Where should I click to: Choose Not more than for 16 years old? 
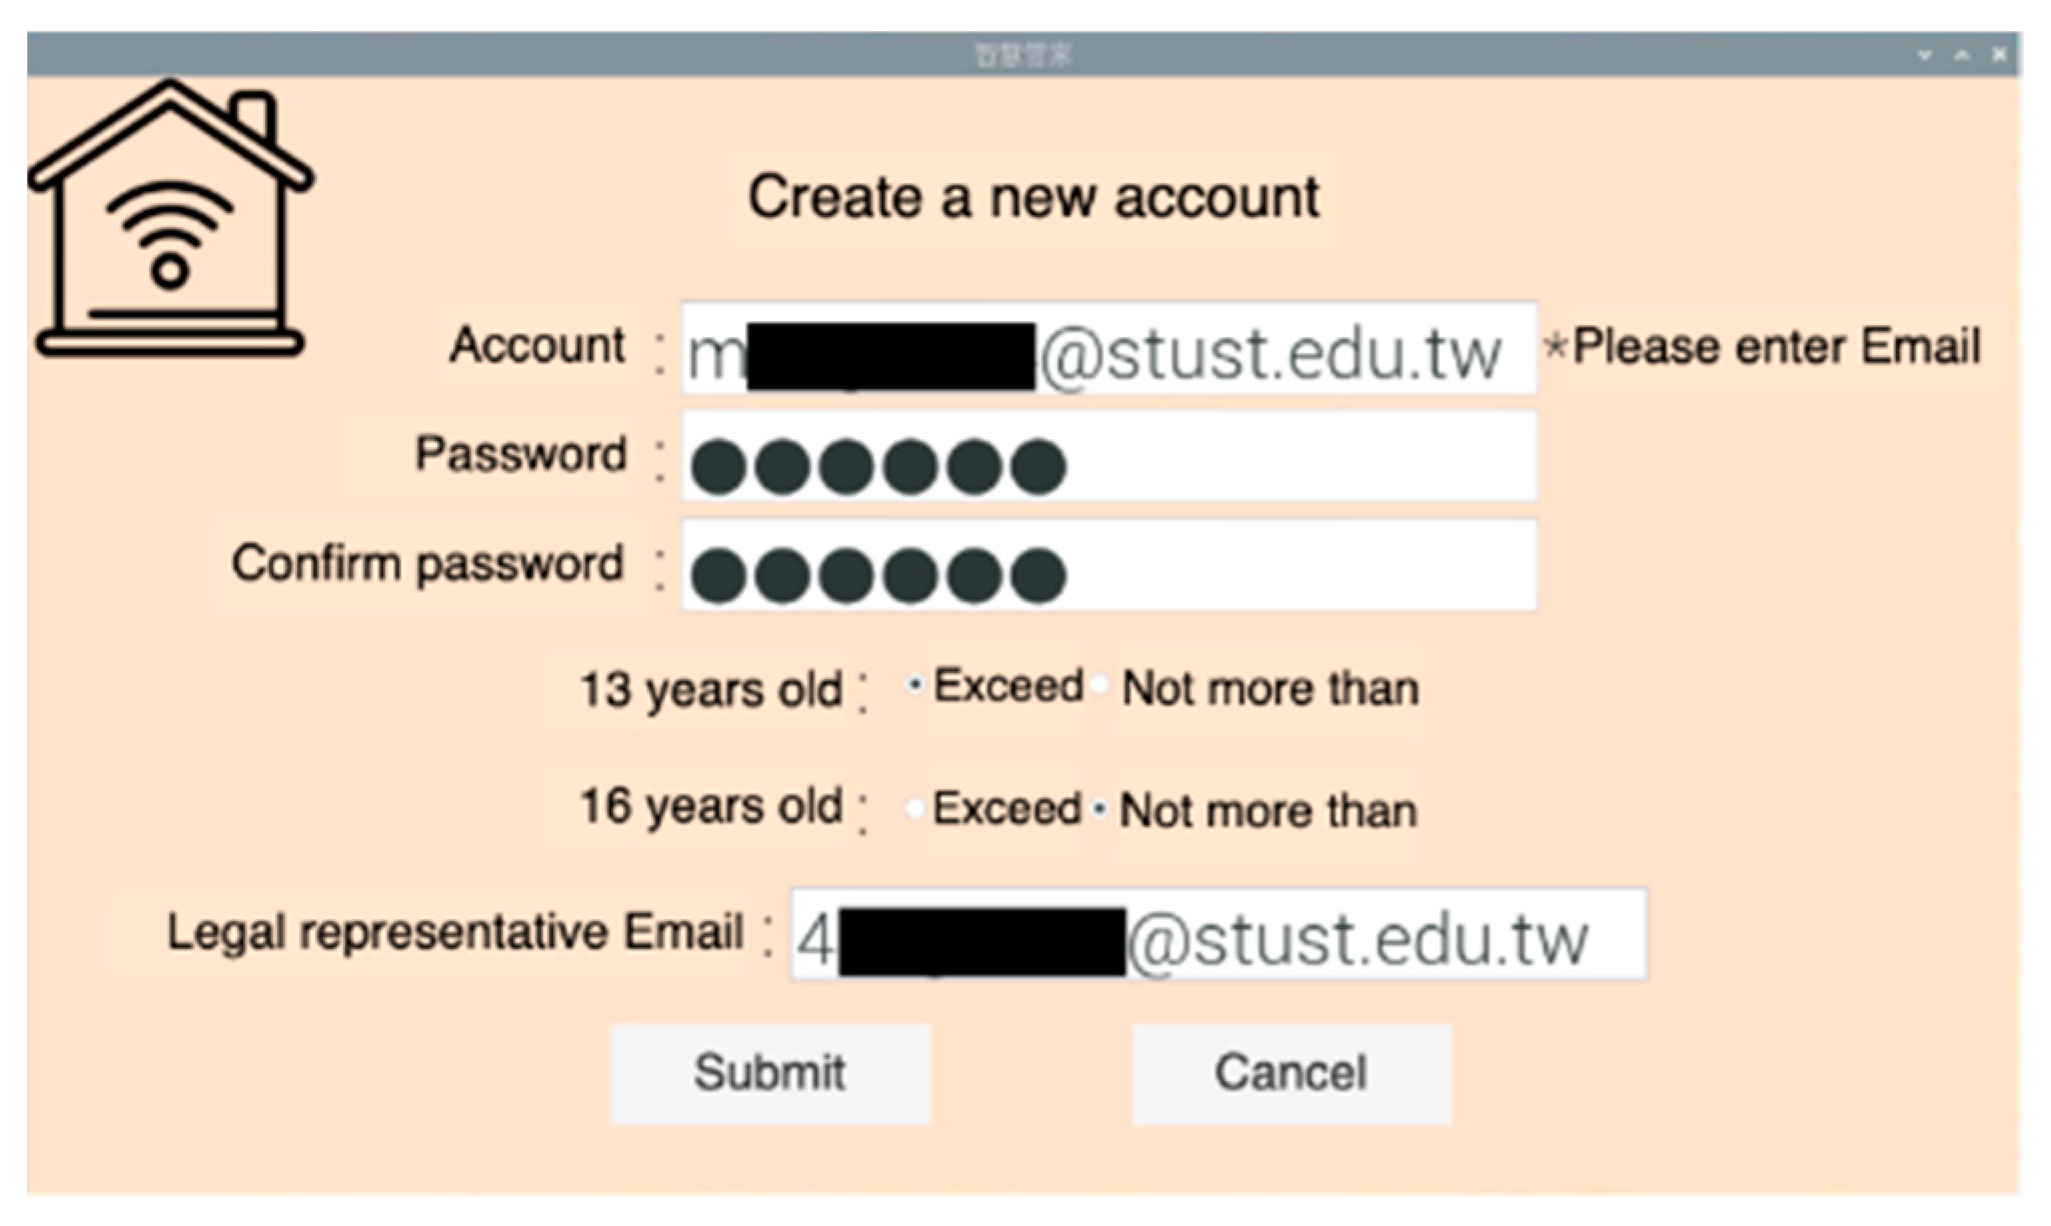point(1100,808)
